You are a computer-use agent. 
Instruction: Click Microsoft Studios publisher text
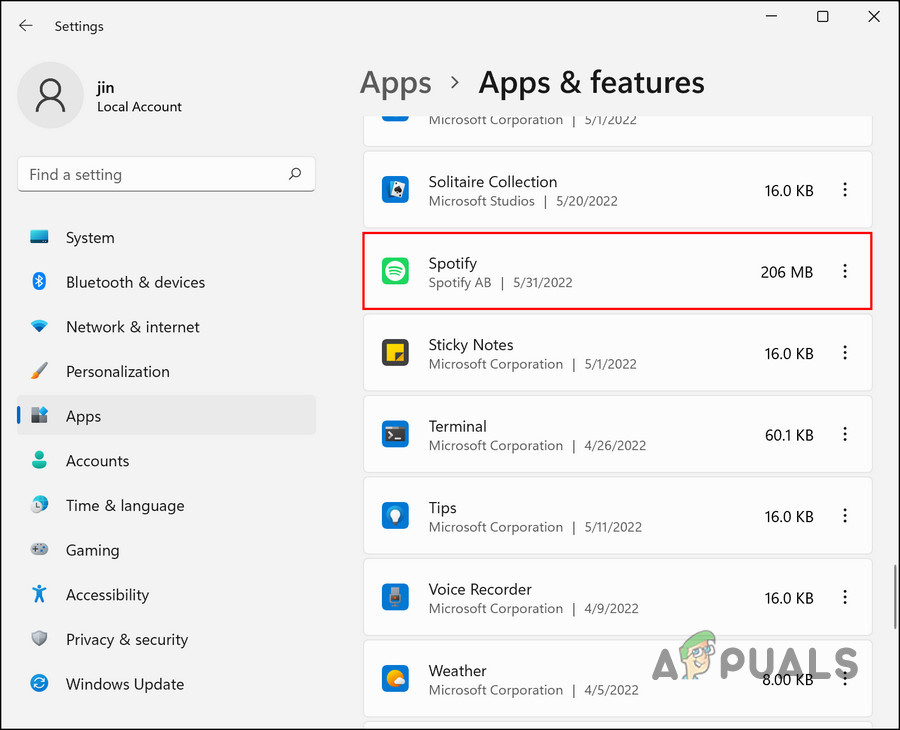(482, 201)
